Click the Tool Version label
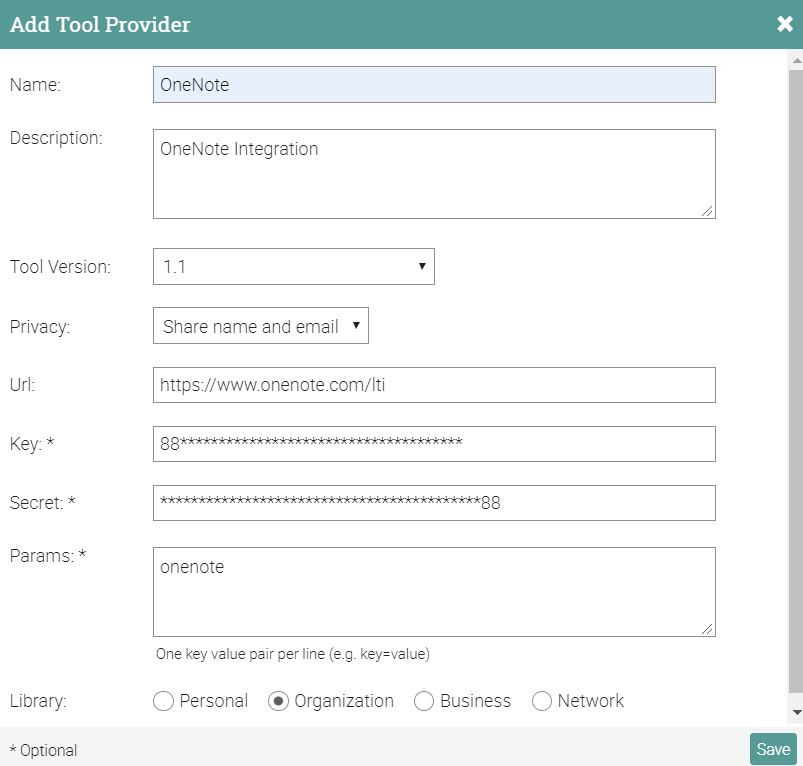Screen dimensions: 803x766 pyautogui.click(x=60, y=267)
